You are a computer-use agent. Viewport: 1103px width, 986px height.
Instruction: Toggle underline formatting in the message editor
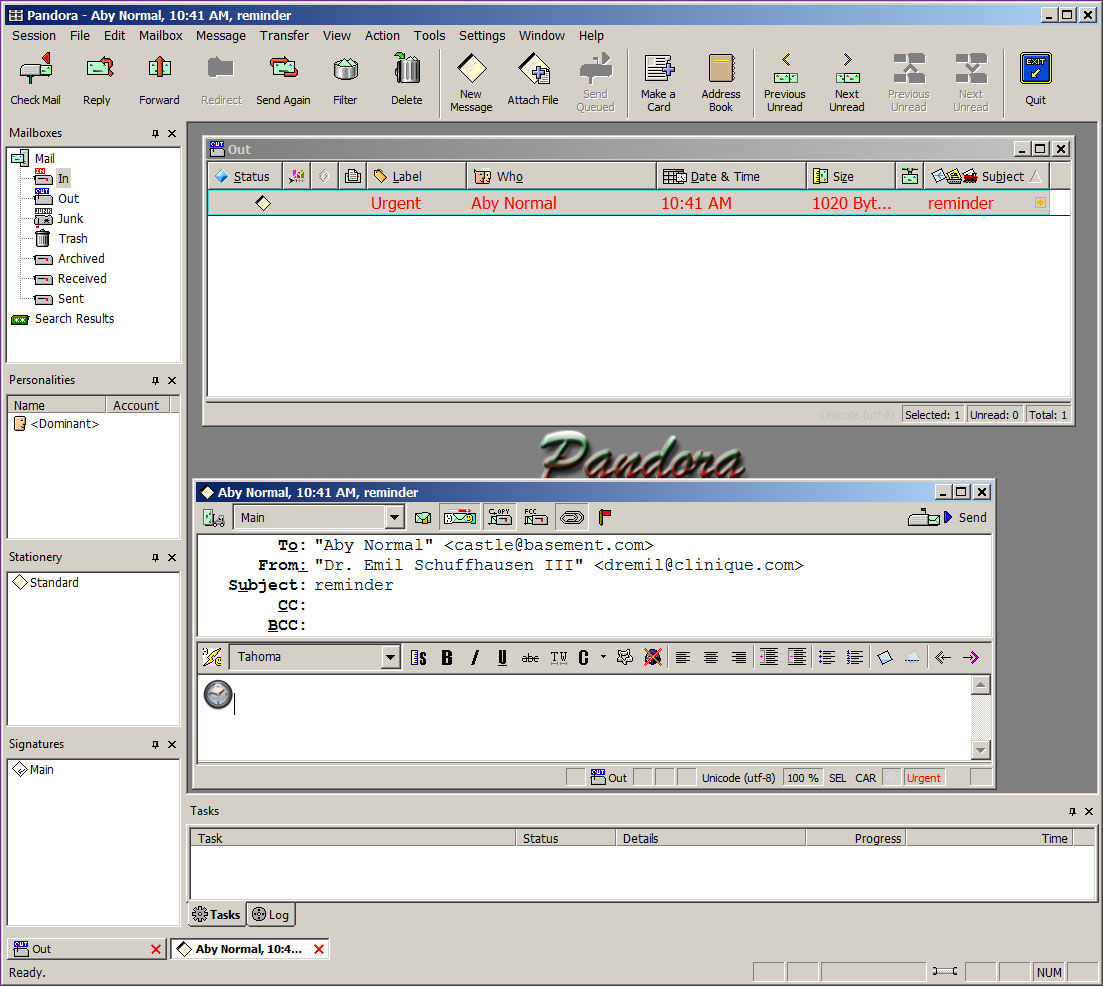coord(502,657)
